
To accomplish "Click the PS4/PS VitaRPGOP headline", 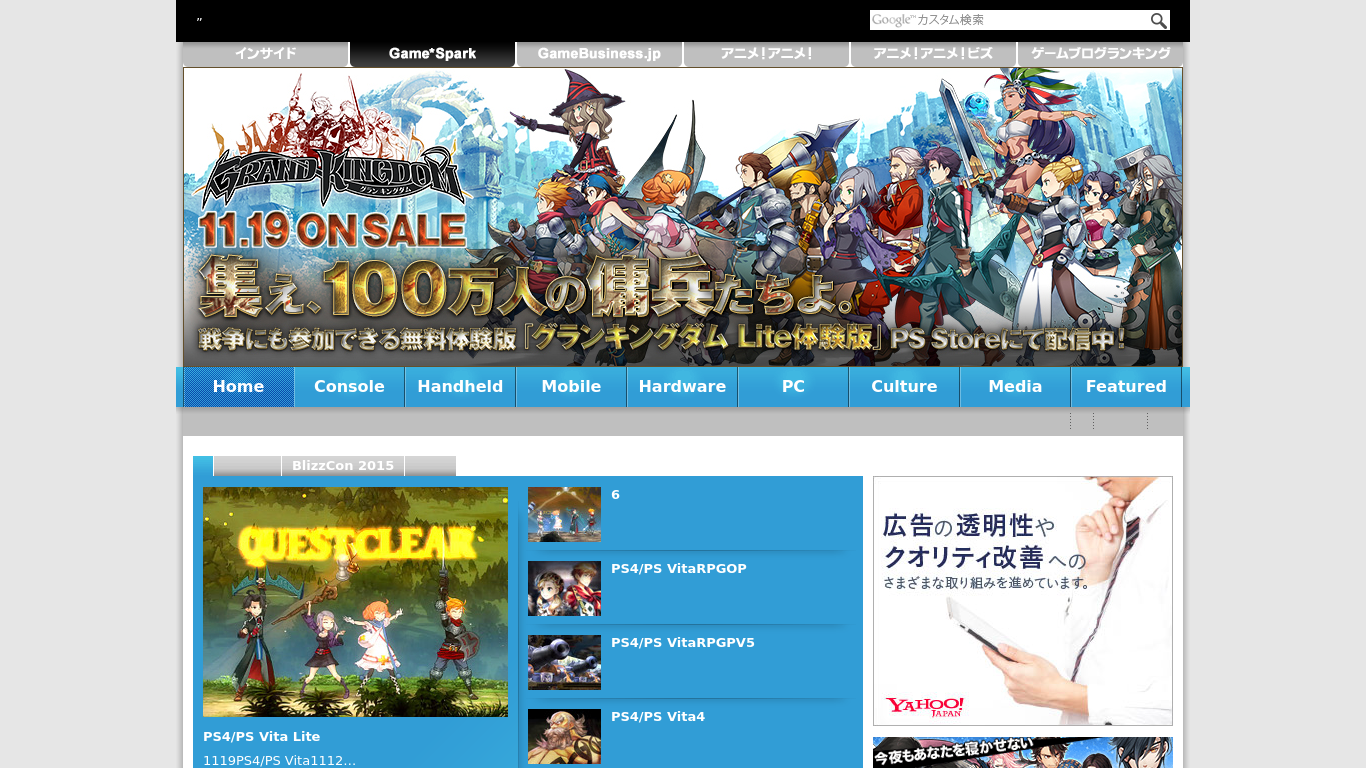I will [x=678, y=568].
